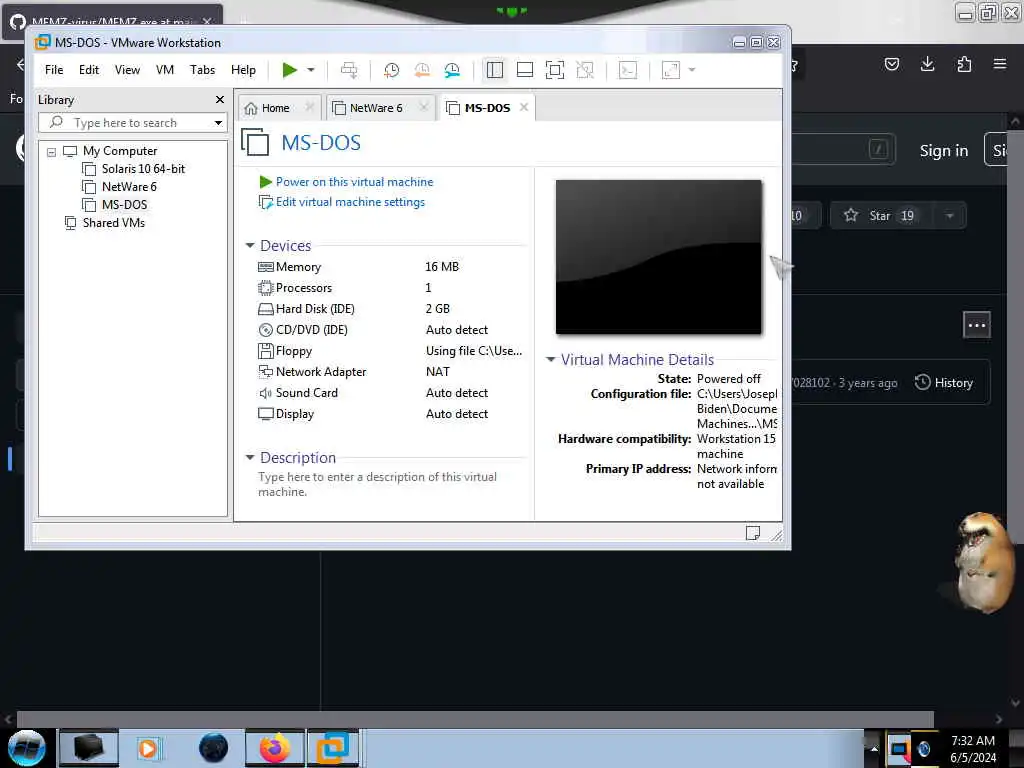The image size is (1024, 768).
Task: Click the green Power On toolbar button
Action: point(289,70)
